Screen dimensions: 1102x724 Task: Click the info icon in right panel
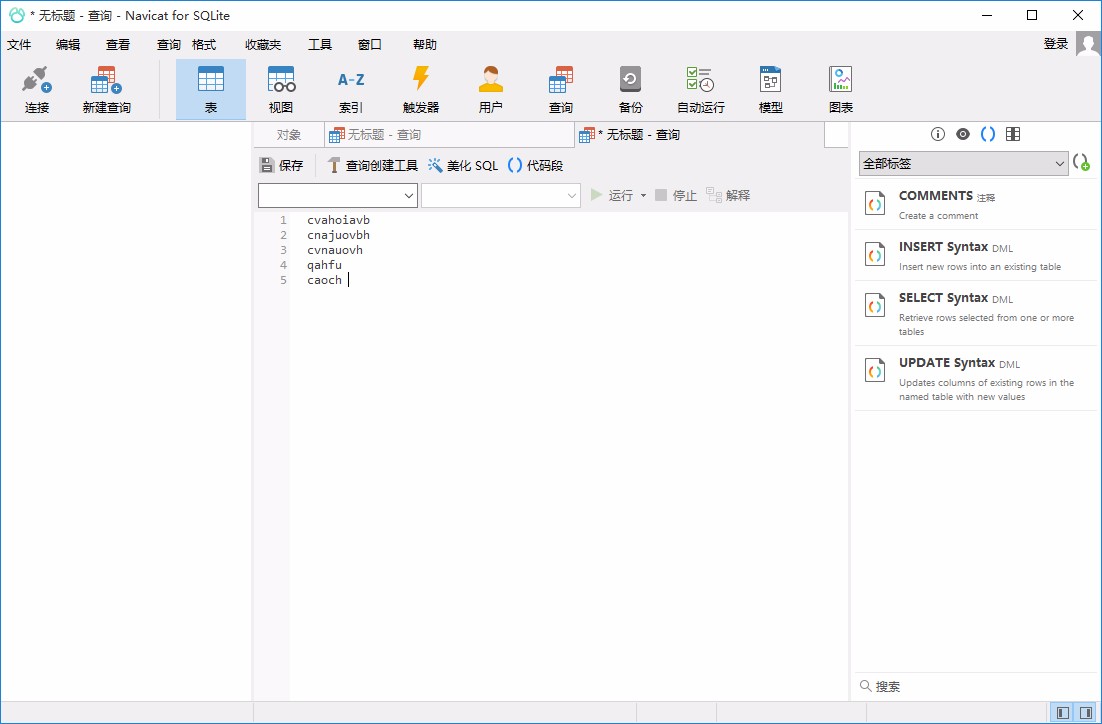pyautogui.click(x=938, y=134)
